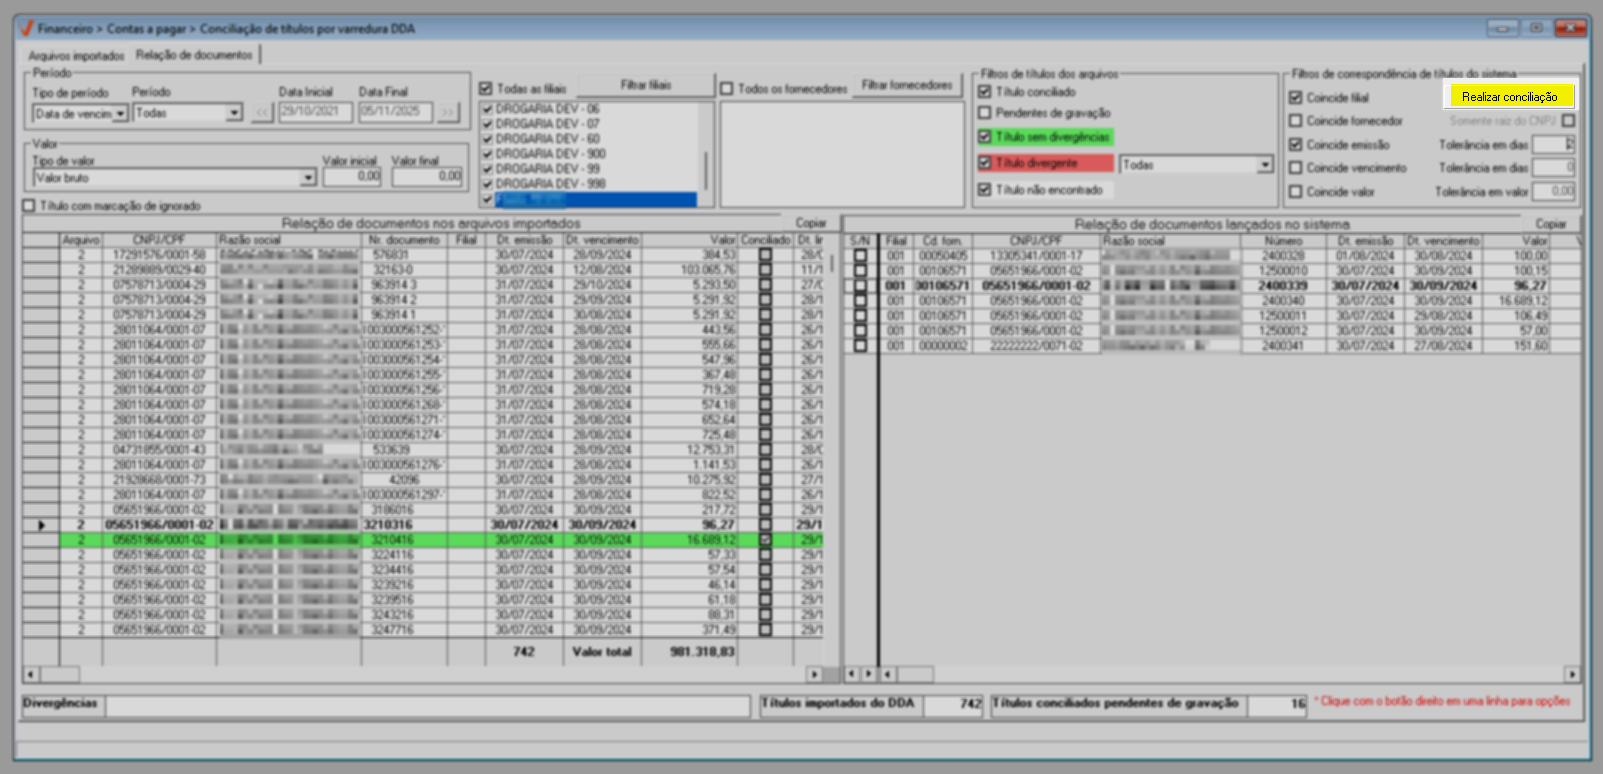Screen dimensions: 1603x774
Task: Click the Copiar button above system documents
Action: 1550,224
